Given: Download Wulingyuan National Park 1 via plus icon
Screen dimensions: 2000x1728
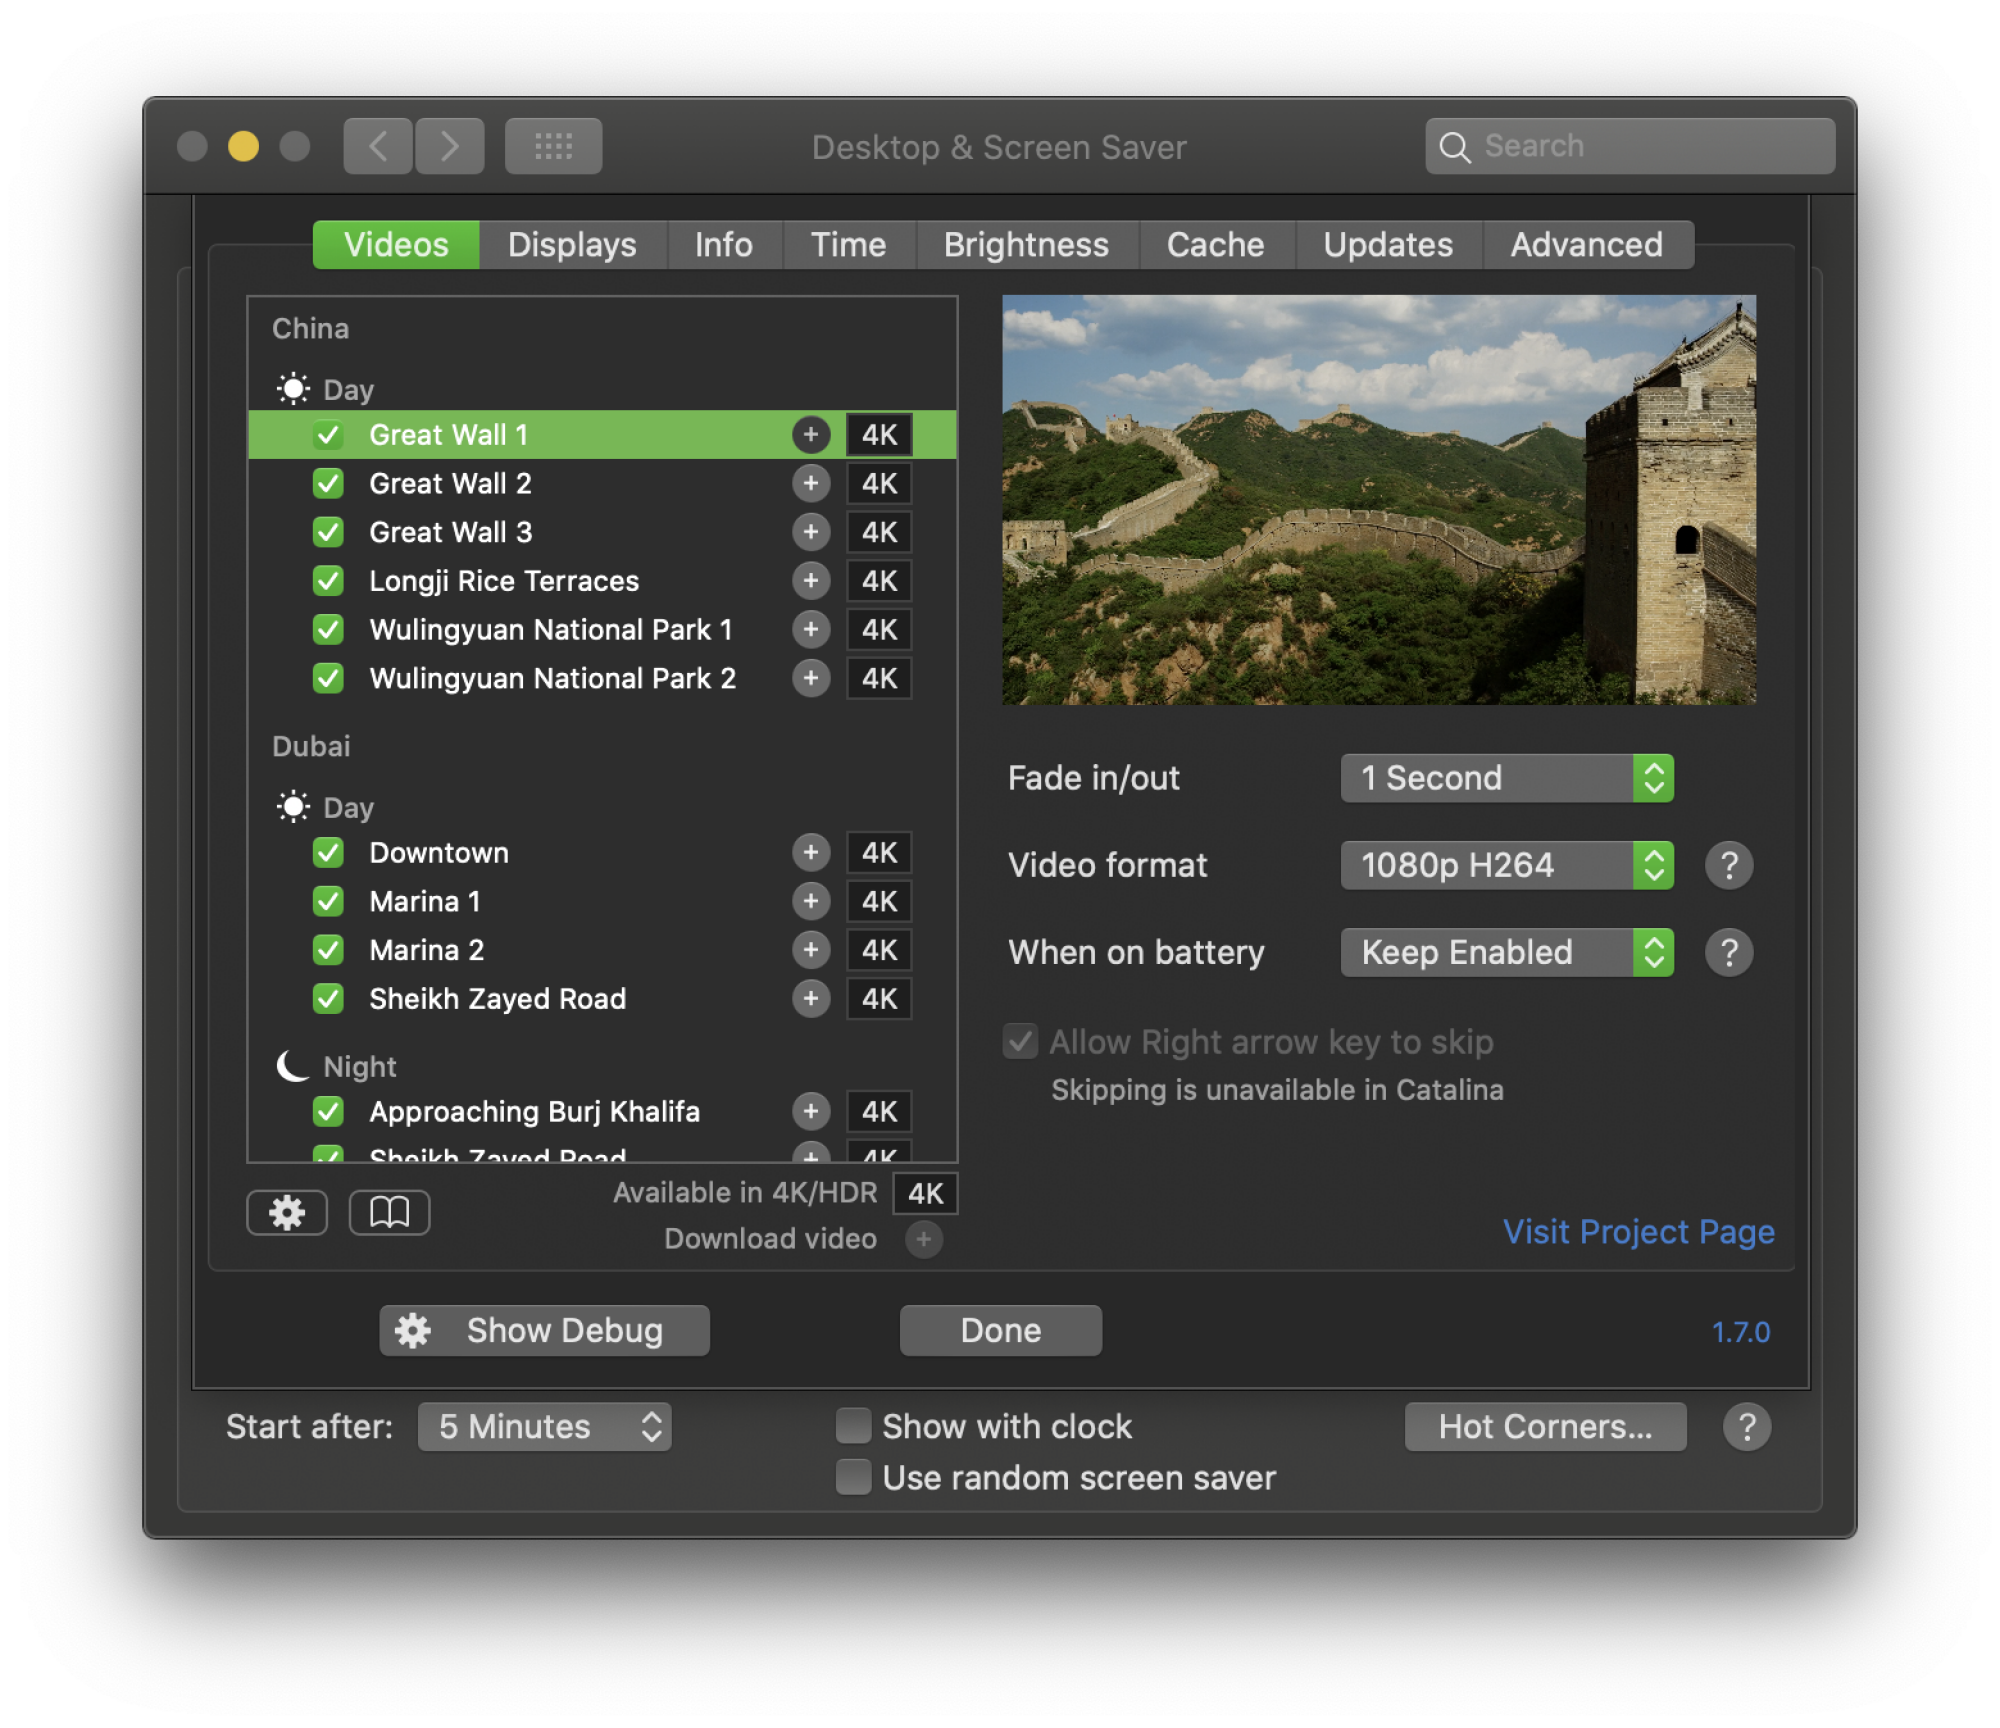Looking at the screenshot, I should [811, 630].
